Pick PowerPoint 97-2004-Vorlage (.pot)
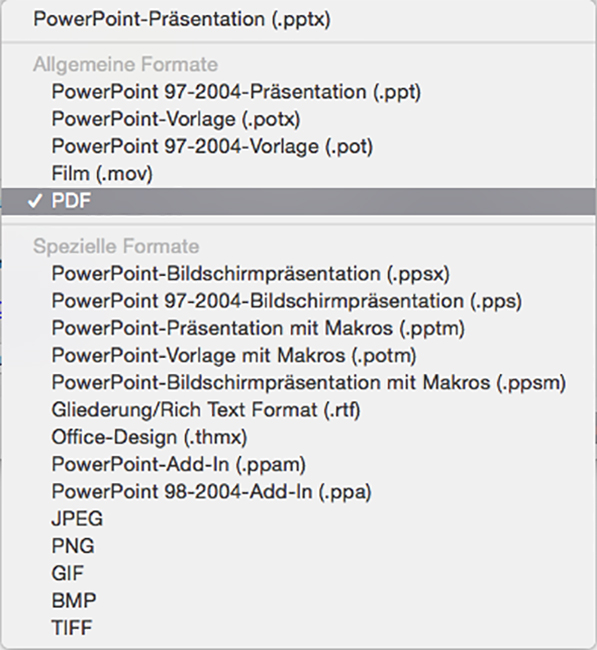This screenshot has width=597, height=650. [x=298, y=146]
